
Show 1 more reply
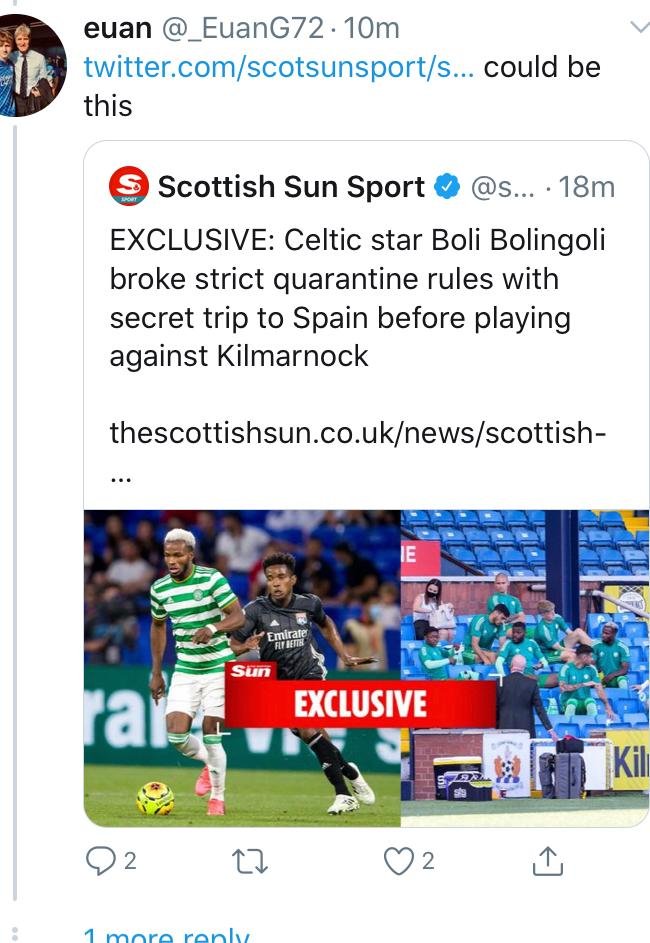pos(167,934)
